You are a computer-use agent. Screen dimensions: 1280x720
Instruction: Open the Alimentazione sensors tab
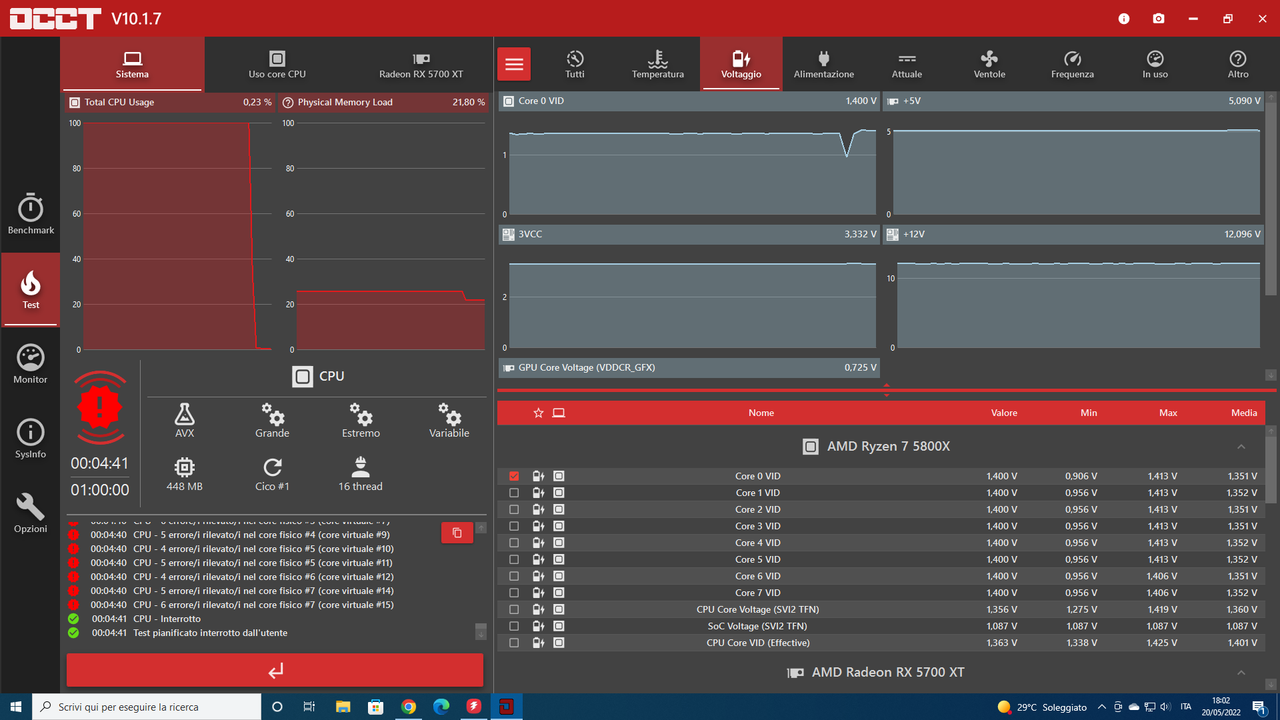(x=824, y=65)
